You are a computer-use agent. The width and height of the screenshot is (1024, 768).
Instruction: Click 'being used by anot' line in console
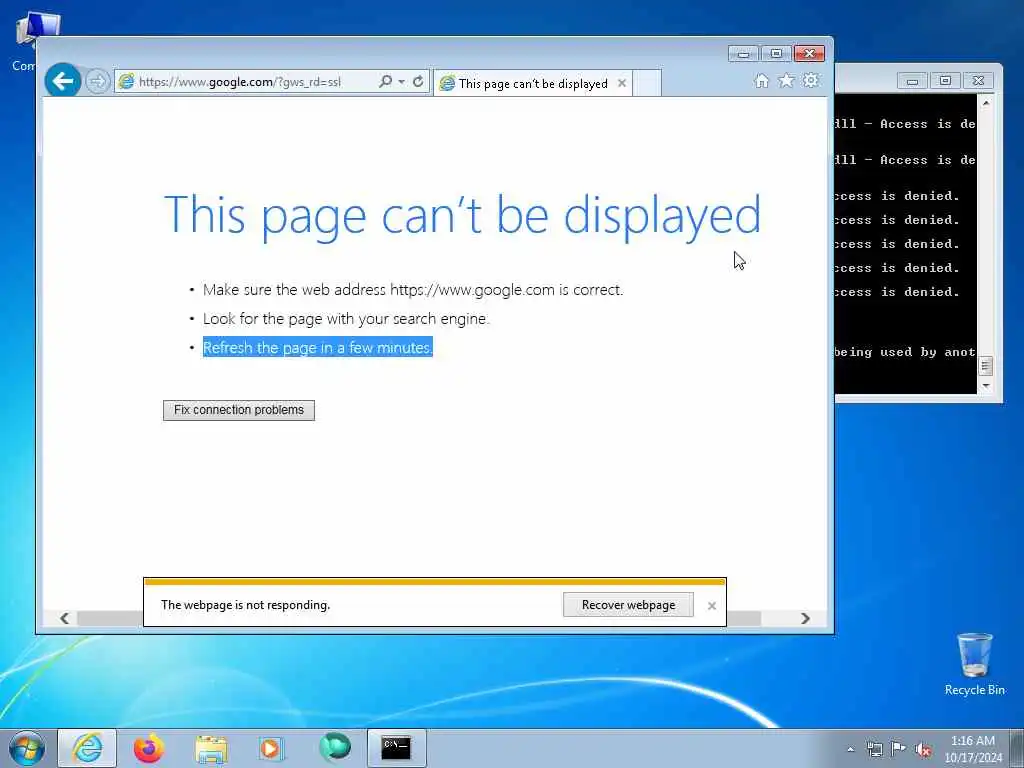pyautogui.click(x=905, y=352)
